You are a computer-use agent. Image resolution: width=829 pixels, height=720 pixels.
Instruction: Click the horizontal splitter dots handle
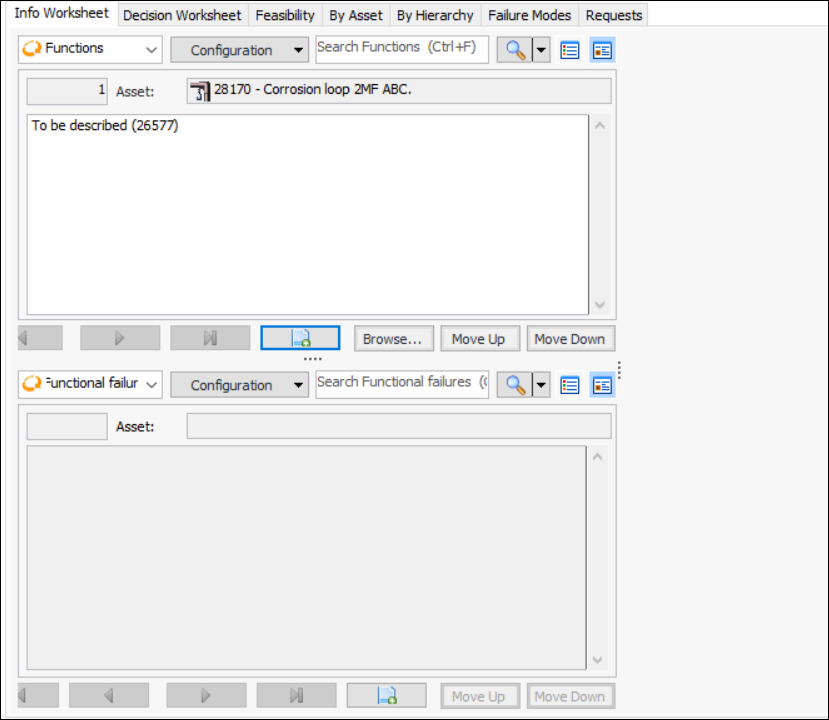[x=312, y=359]
